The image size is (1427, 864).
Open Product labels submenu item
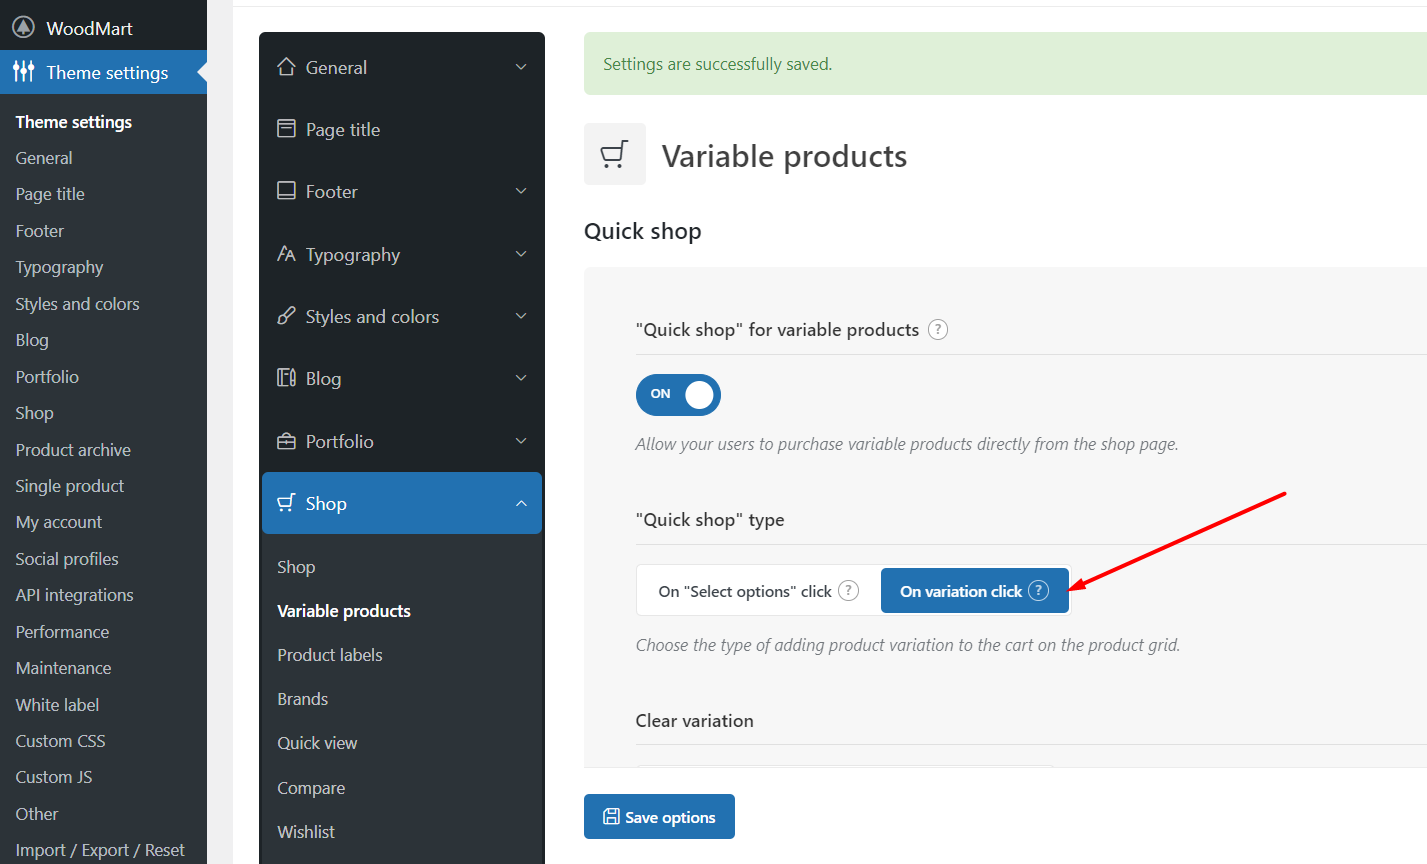pyautogui.click(x=330, y=655)
